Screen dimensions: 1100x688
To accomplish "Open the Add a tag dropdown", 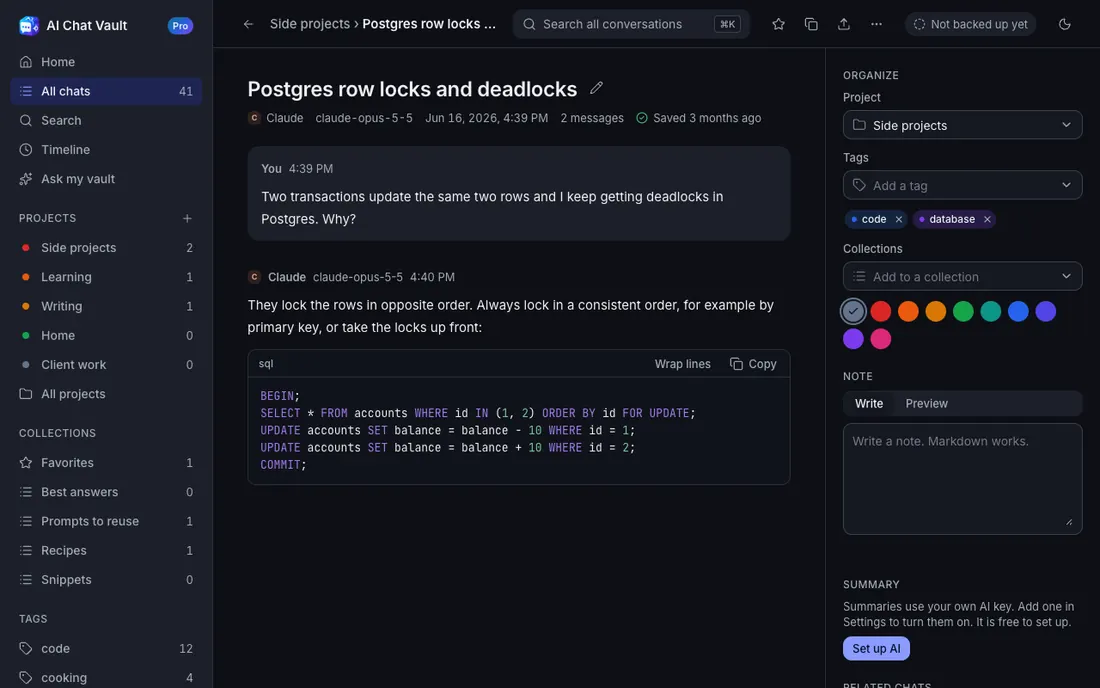I will 962,185.
